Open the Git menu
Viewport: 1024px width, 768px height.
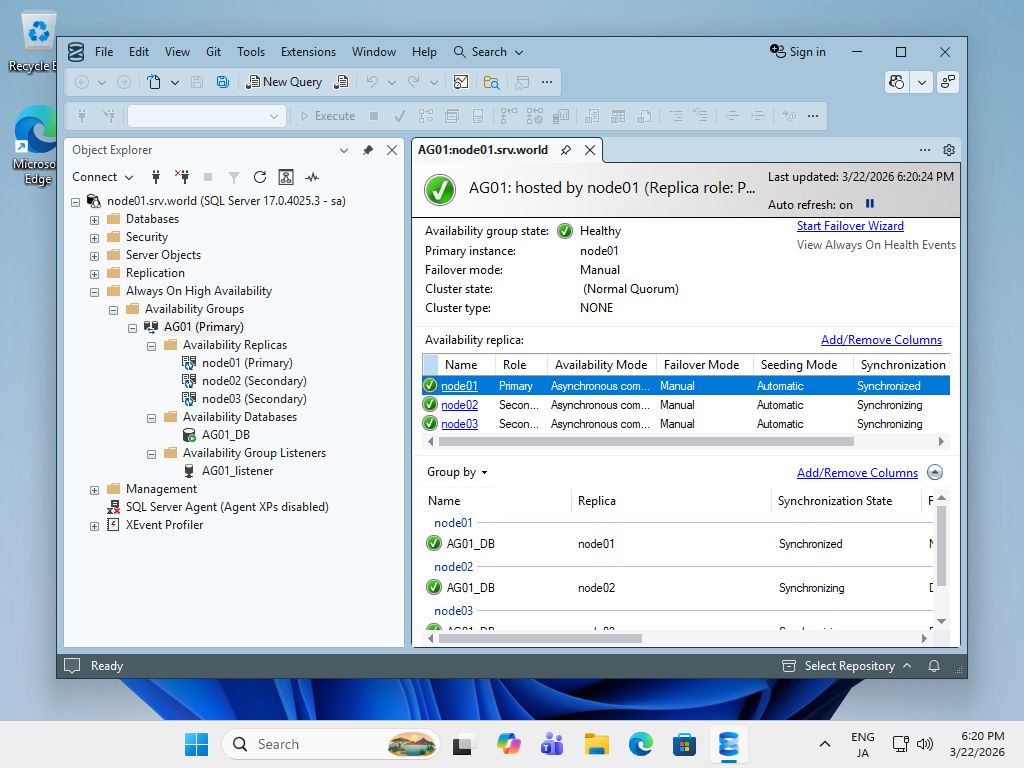[x=214, y=52]
